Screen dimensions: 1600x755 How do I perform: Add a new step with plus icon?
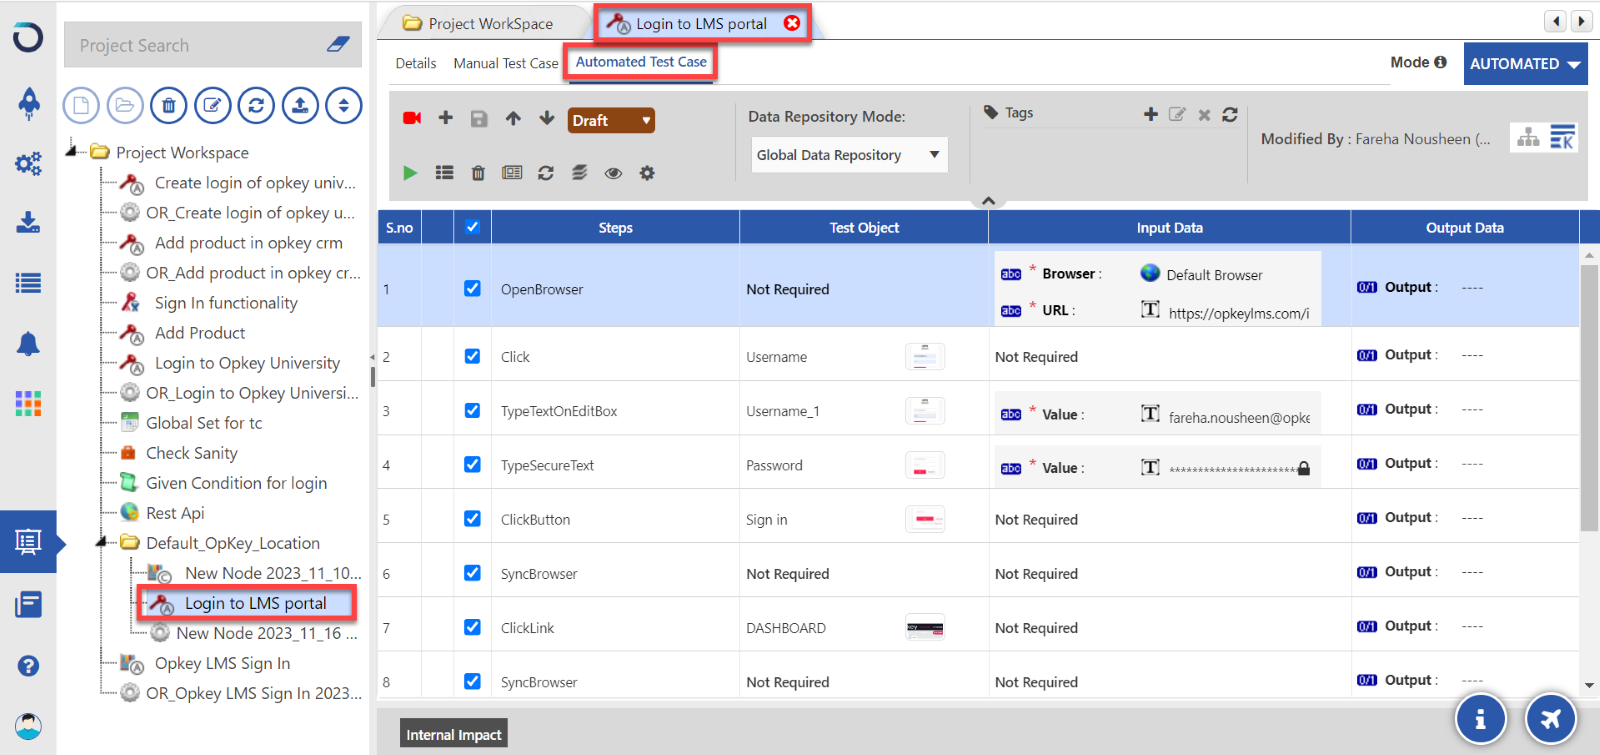pos(446,118)
